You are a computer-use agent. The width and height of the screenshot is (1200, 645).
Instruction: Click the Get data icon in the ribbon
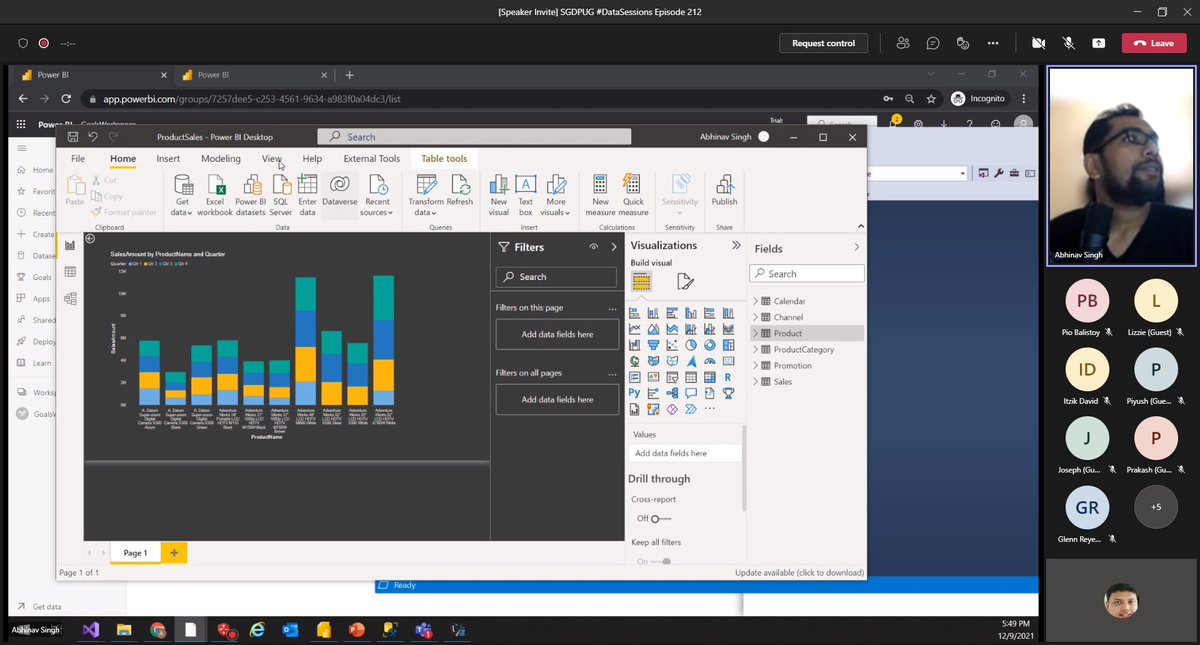pos(182,184)
